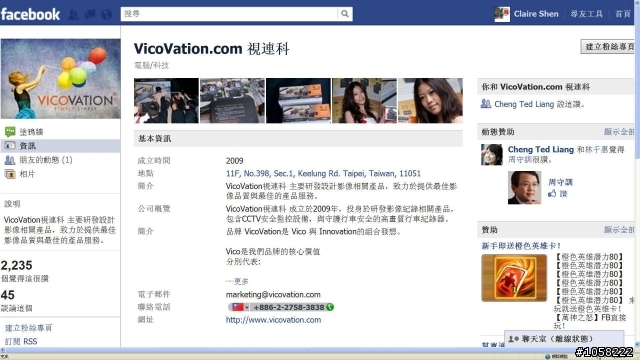
Task: Click the 45 talking about this count
Action: (x=8, y=295)
